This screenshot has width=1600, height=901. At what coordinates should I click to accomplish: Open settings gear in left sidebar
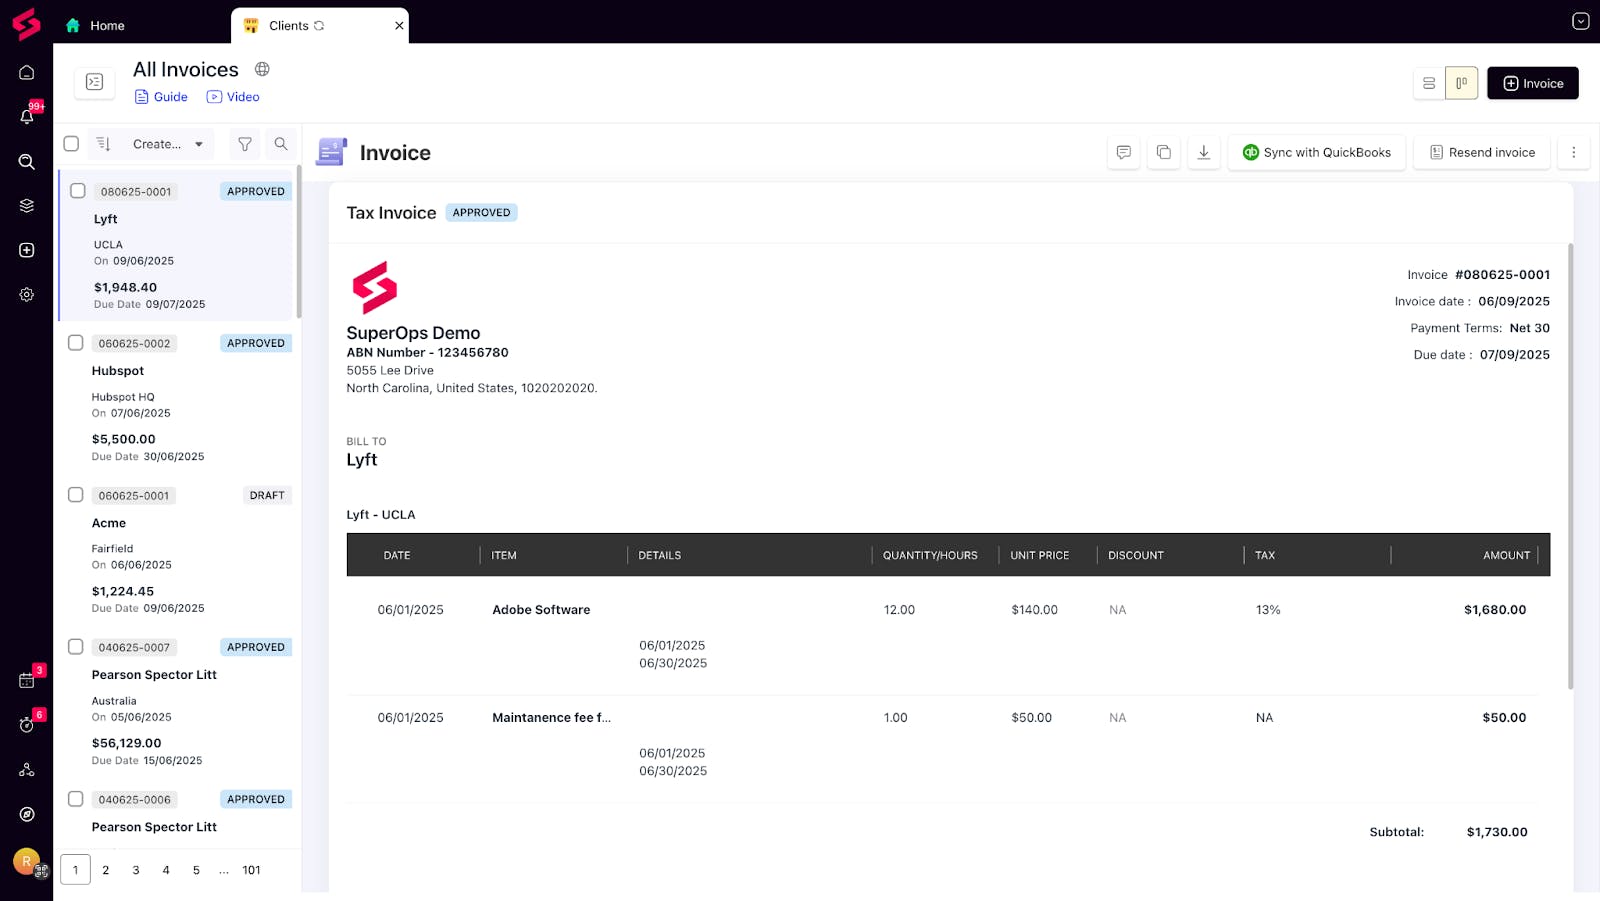point(27,295)
